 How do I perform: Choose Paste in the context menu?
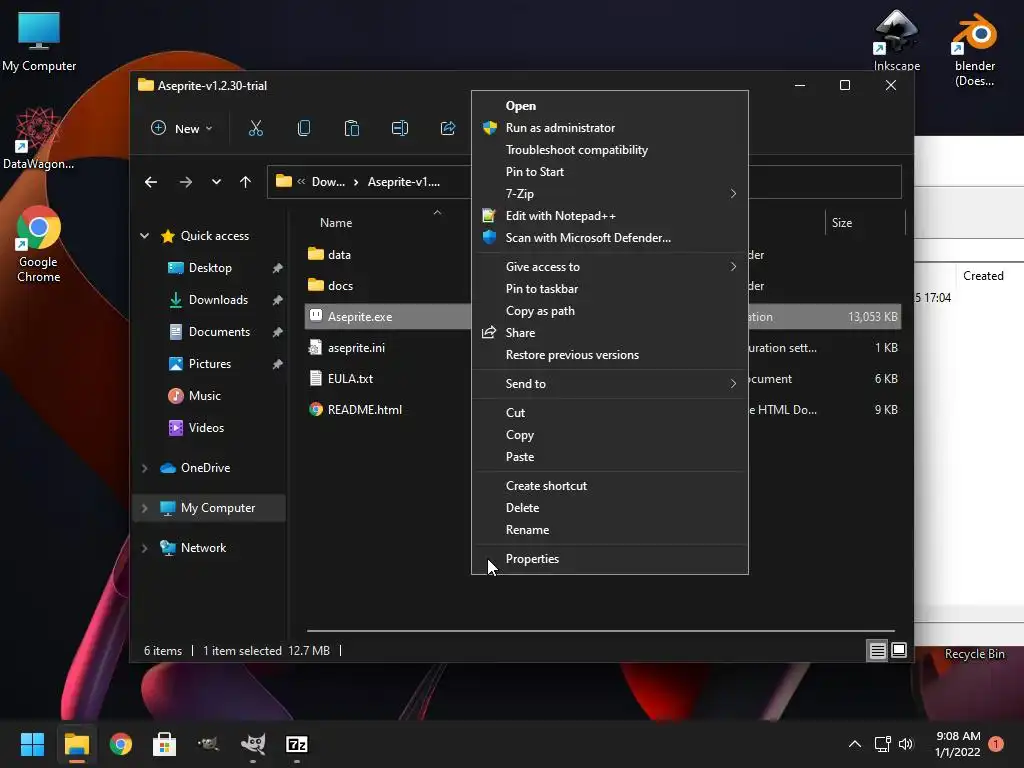(610, 457)
